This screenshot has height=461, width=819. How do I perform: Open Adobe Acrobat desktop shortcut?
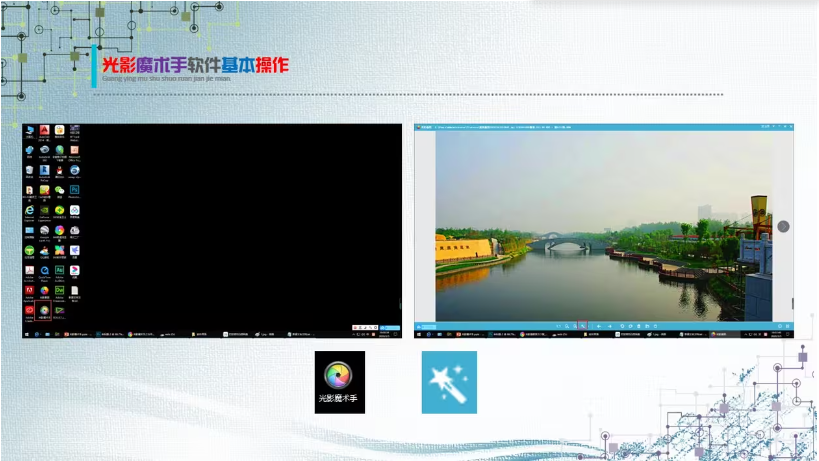pos(29,272)
